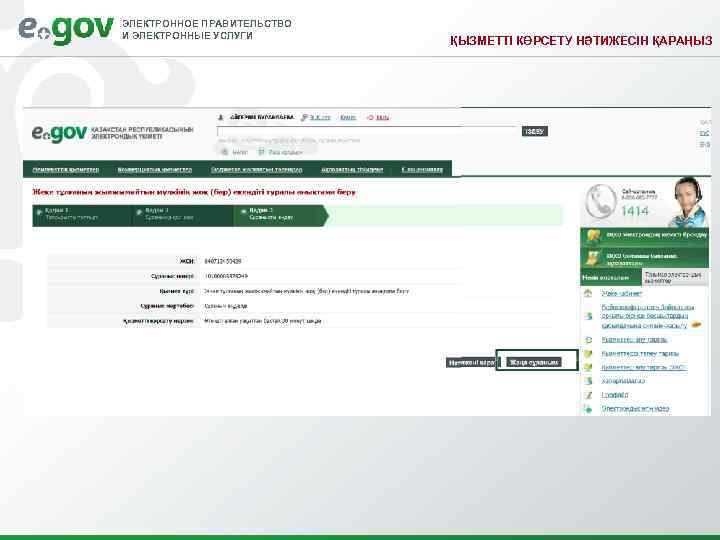This screenshot has height=540, width=720.
Task: Open the 'Профайл' sidebar link
Action: pos(615,395)
